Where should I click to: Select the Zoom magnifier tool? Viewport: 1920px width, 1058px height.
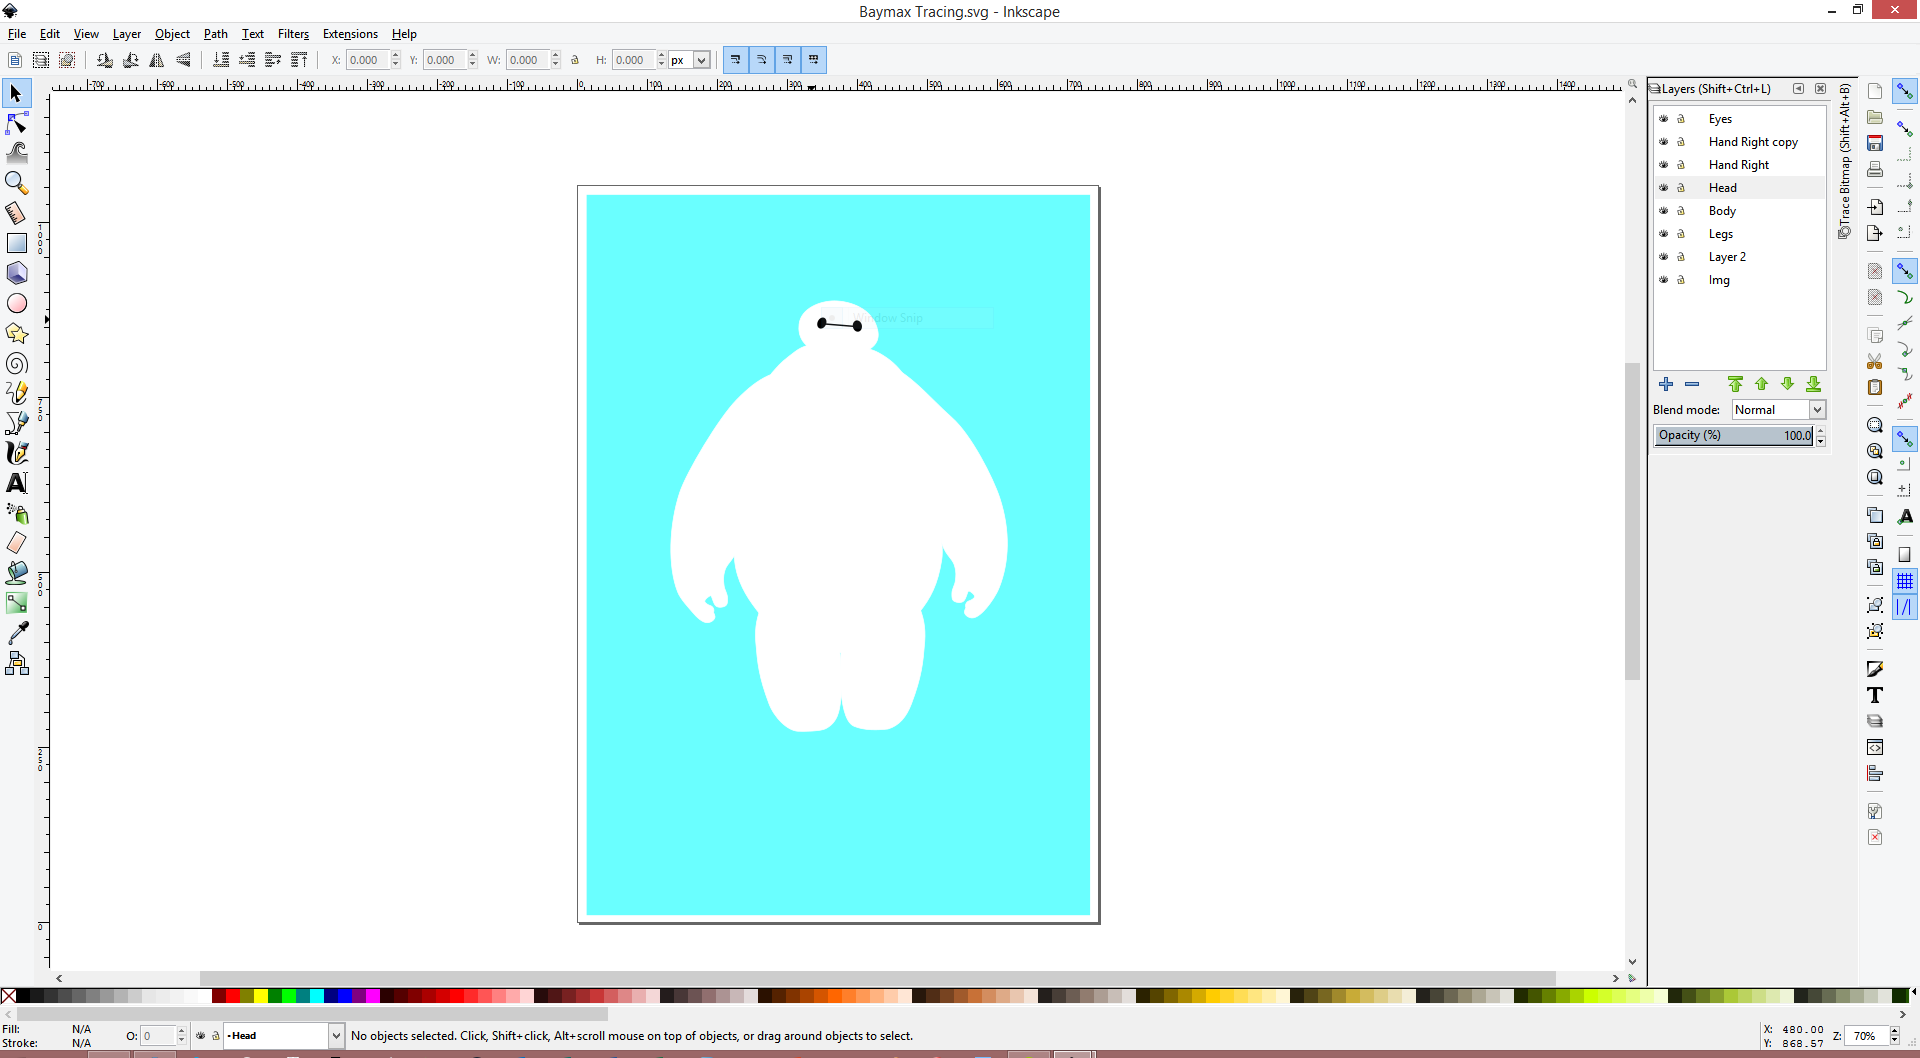pyautogui.click(x=16, y=183)
